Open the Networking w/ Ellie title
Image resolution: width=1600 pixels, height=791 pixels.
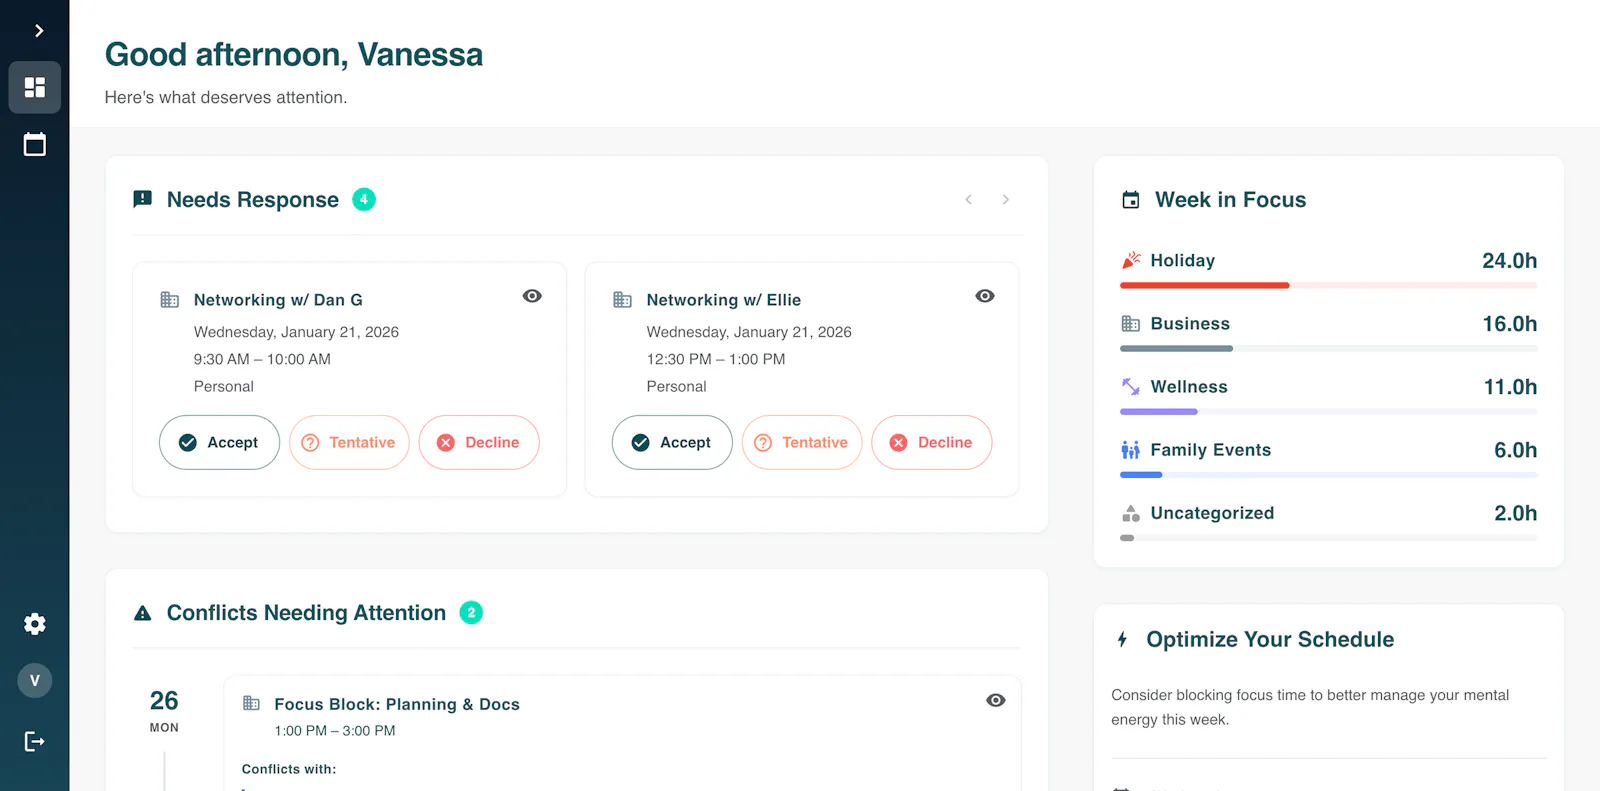[x=724, y=300]
